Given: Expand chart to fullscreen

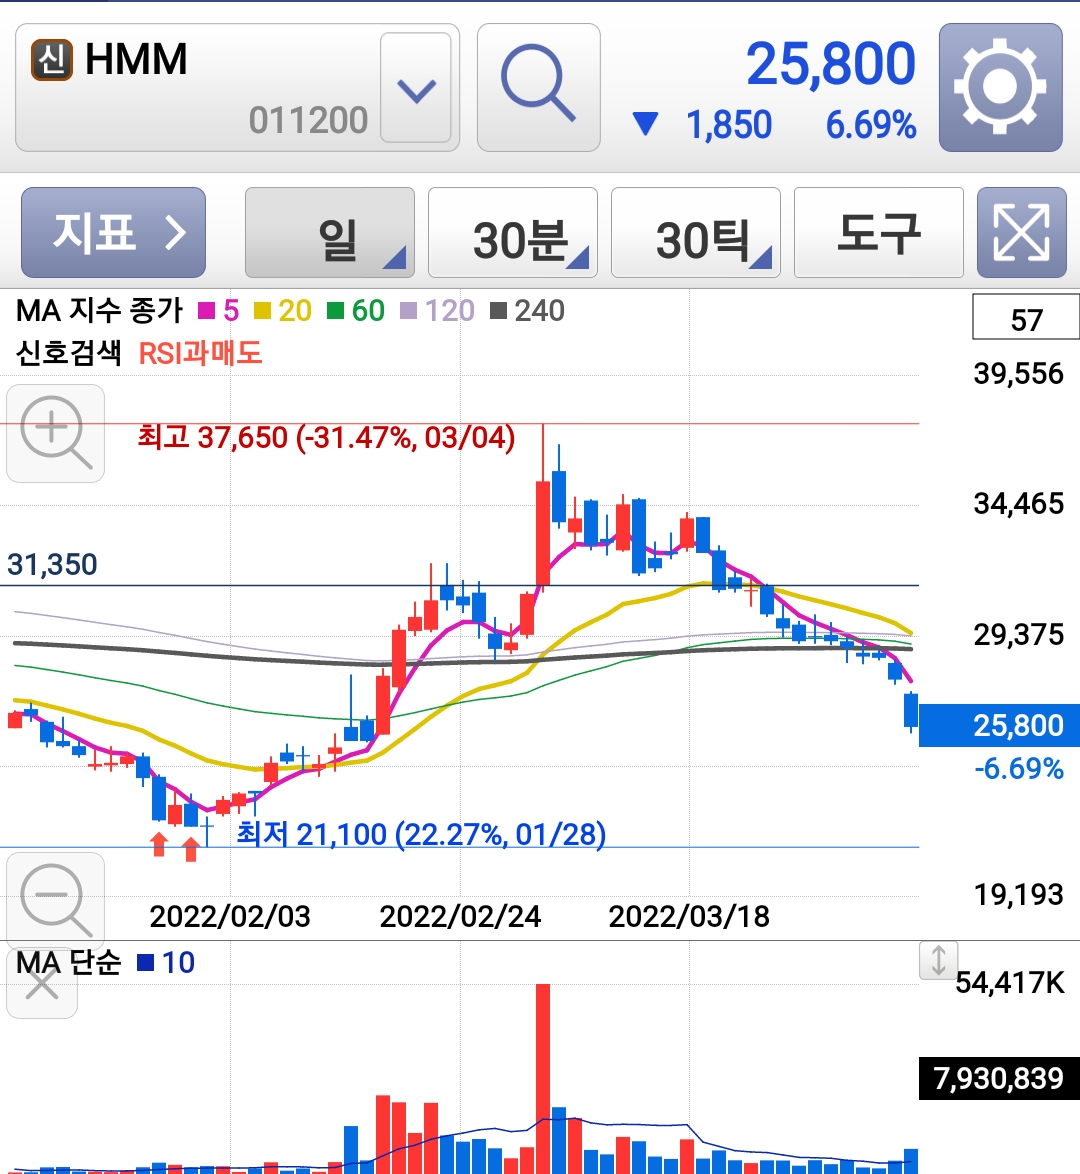Looking at the screenshot, I should coord(1021,233).
